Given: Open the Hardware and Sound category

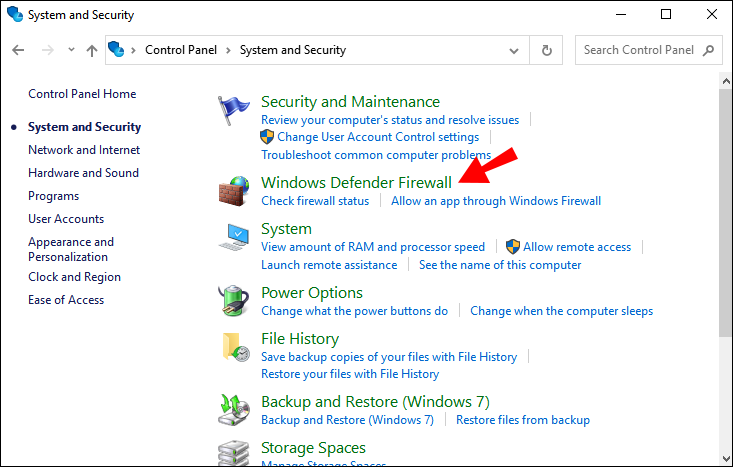Looking at the screenshot, I should pyautogui.click(x=84, y=172).
